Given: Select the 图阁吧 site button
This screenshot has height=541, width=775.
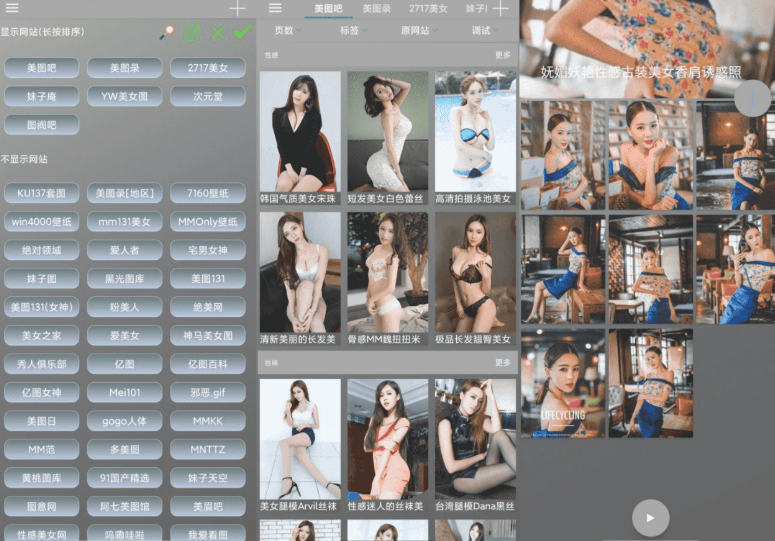Looking at the screenshot, I should [42, 125].
